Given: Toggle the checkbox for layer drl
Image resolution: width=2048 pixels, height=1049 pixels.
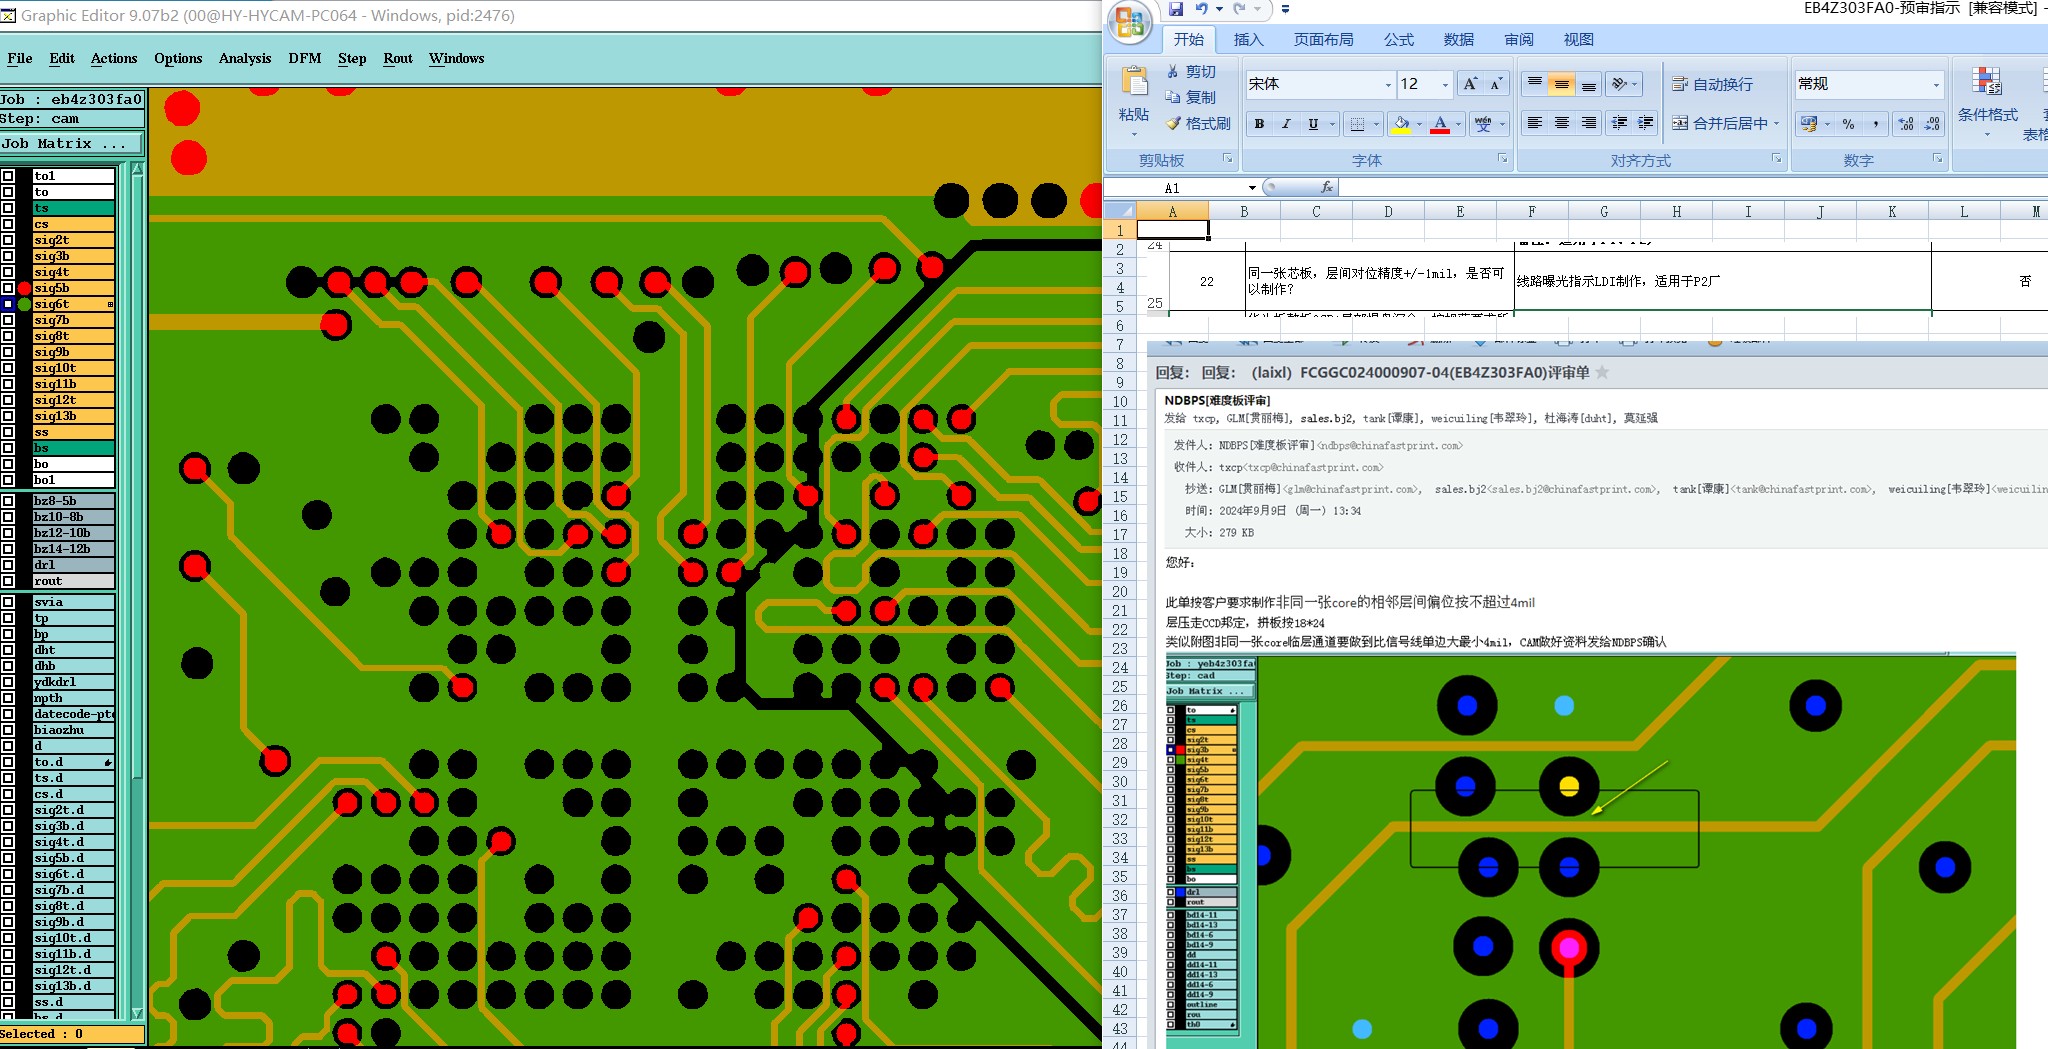Looking at the screenshot, I should [x=8, y=565].
